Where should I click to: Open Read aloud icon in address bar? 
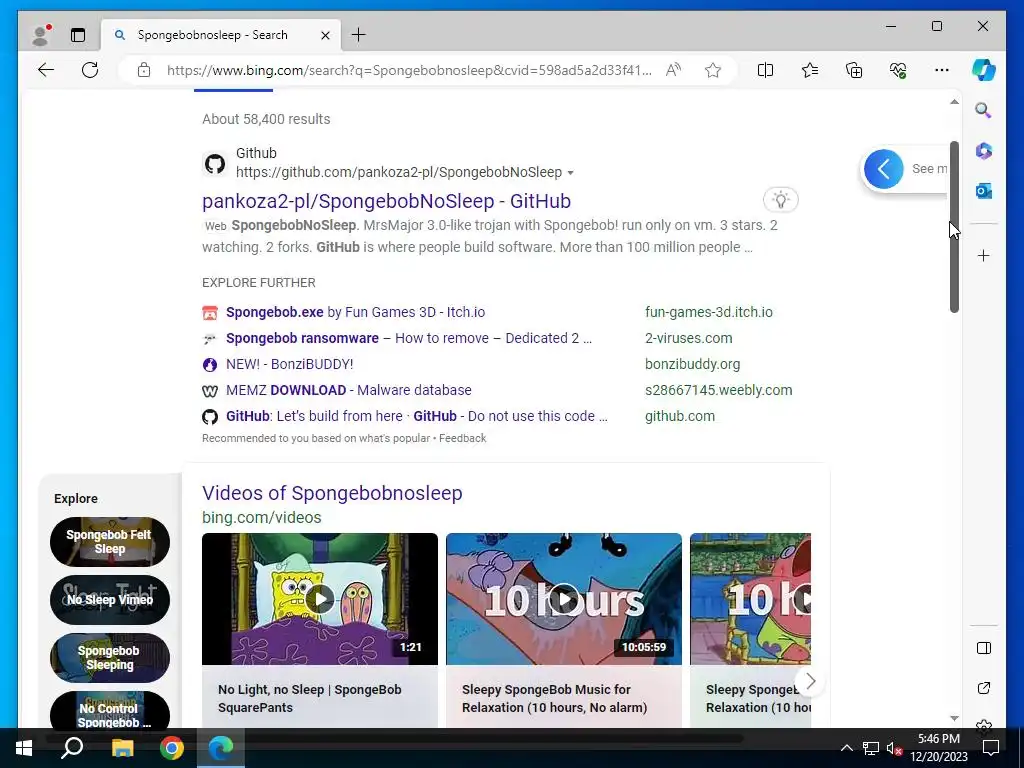coord(673,70)
